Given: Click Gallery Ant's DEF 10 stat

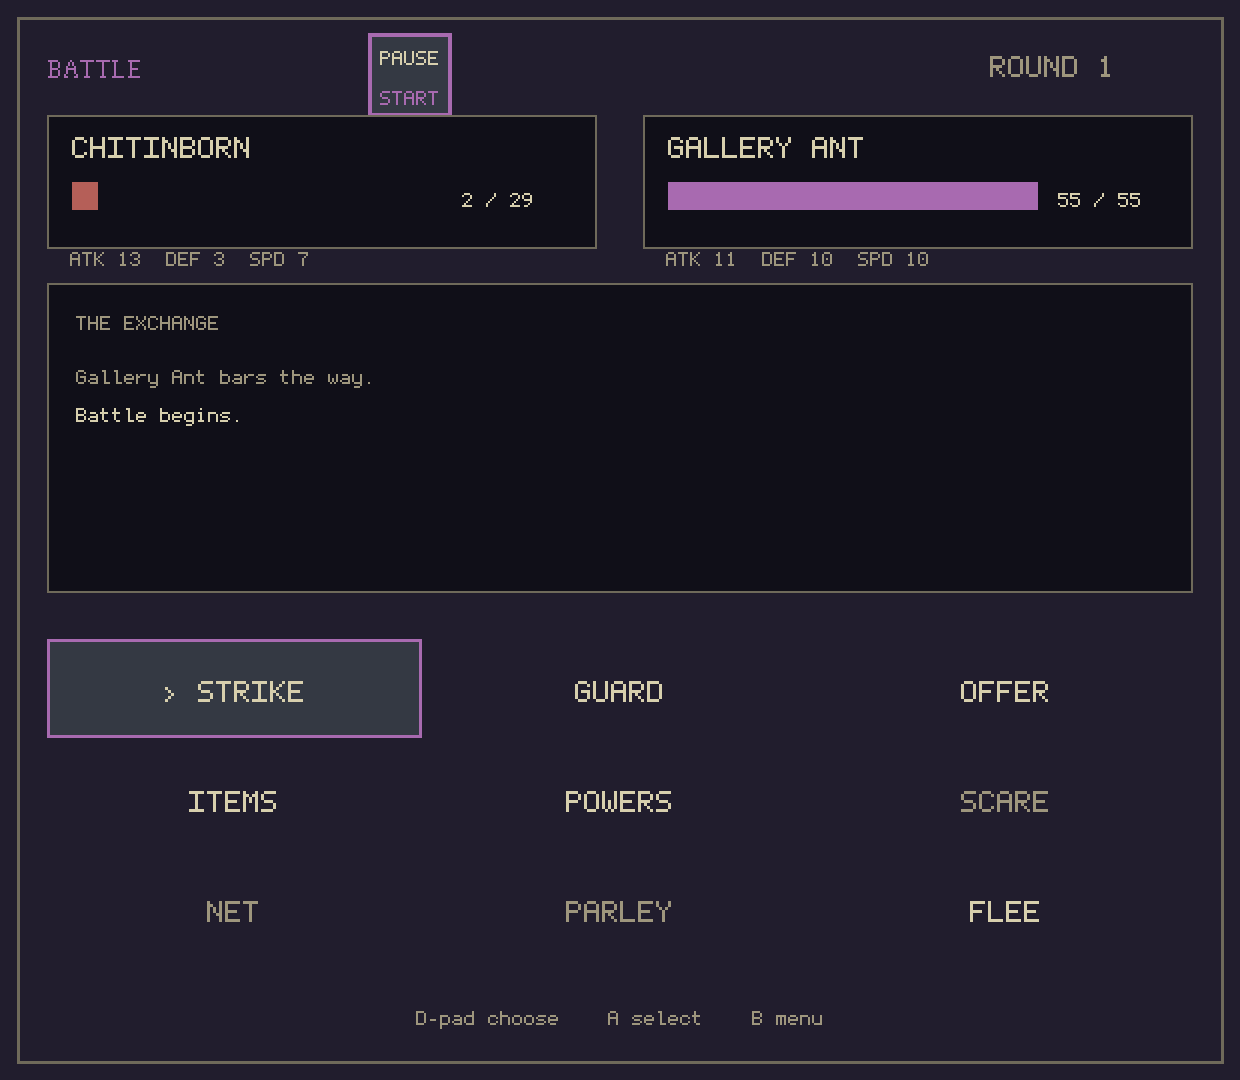Looking at the screenshot, I should [797, 259].
